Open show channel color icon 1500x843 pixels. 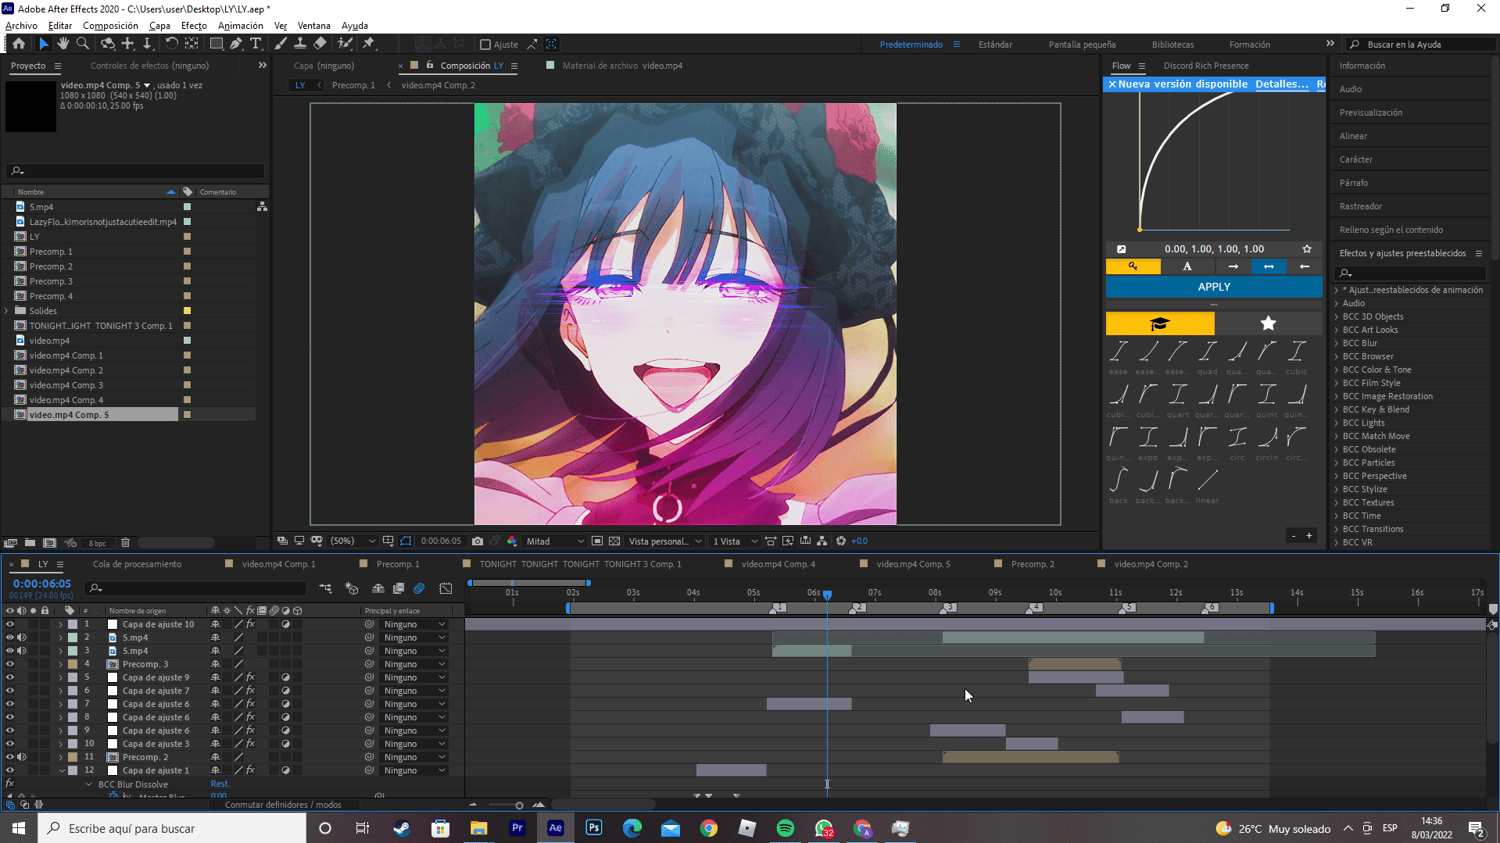click(x=512, y=541)
